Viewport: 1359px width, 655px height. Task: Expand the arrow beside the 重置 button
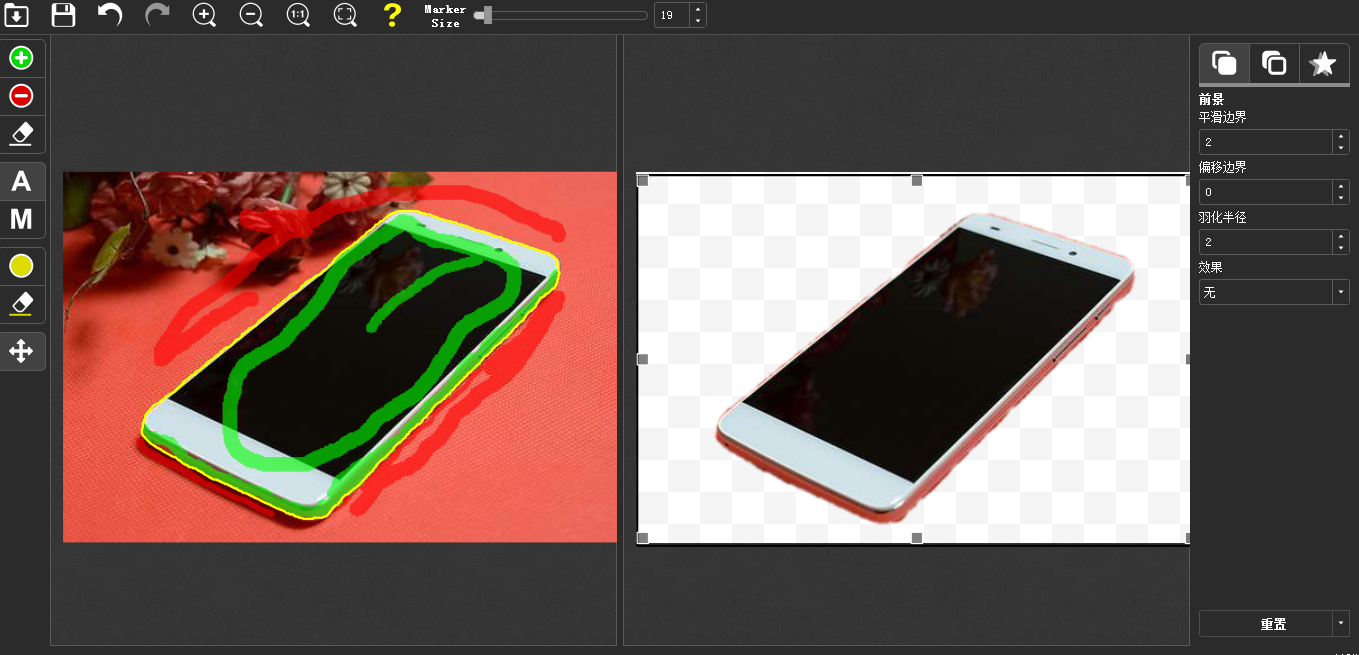pos(1341,623)
